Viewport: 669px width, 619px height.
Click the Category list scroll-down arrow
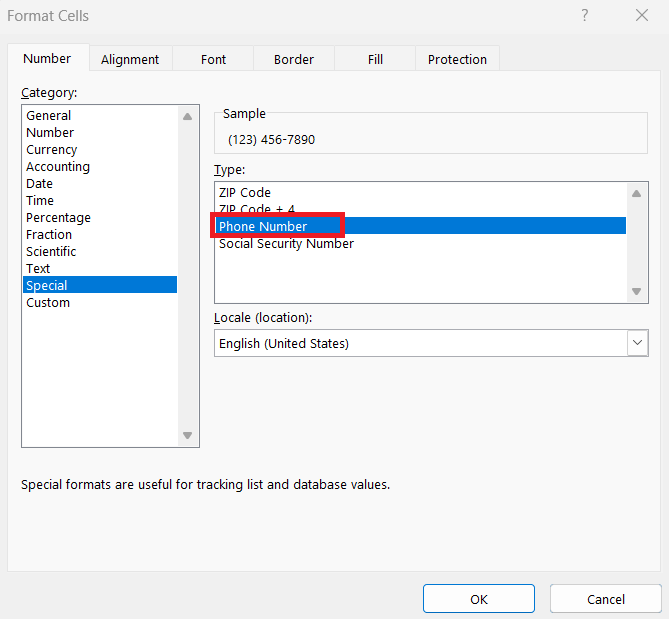(187, 435)
